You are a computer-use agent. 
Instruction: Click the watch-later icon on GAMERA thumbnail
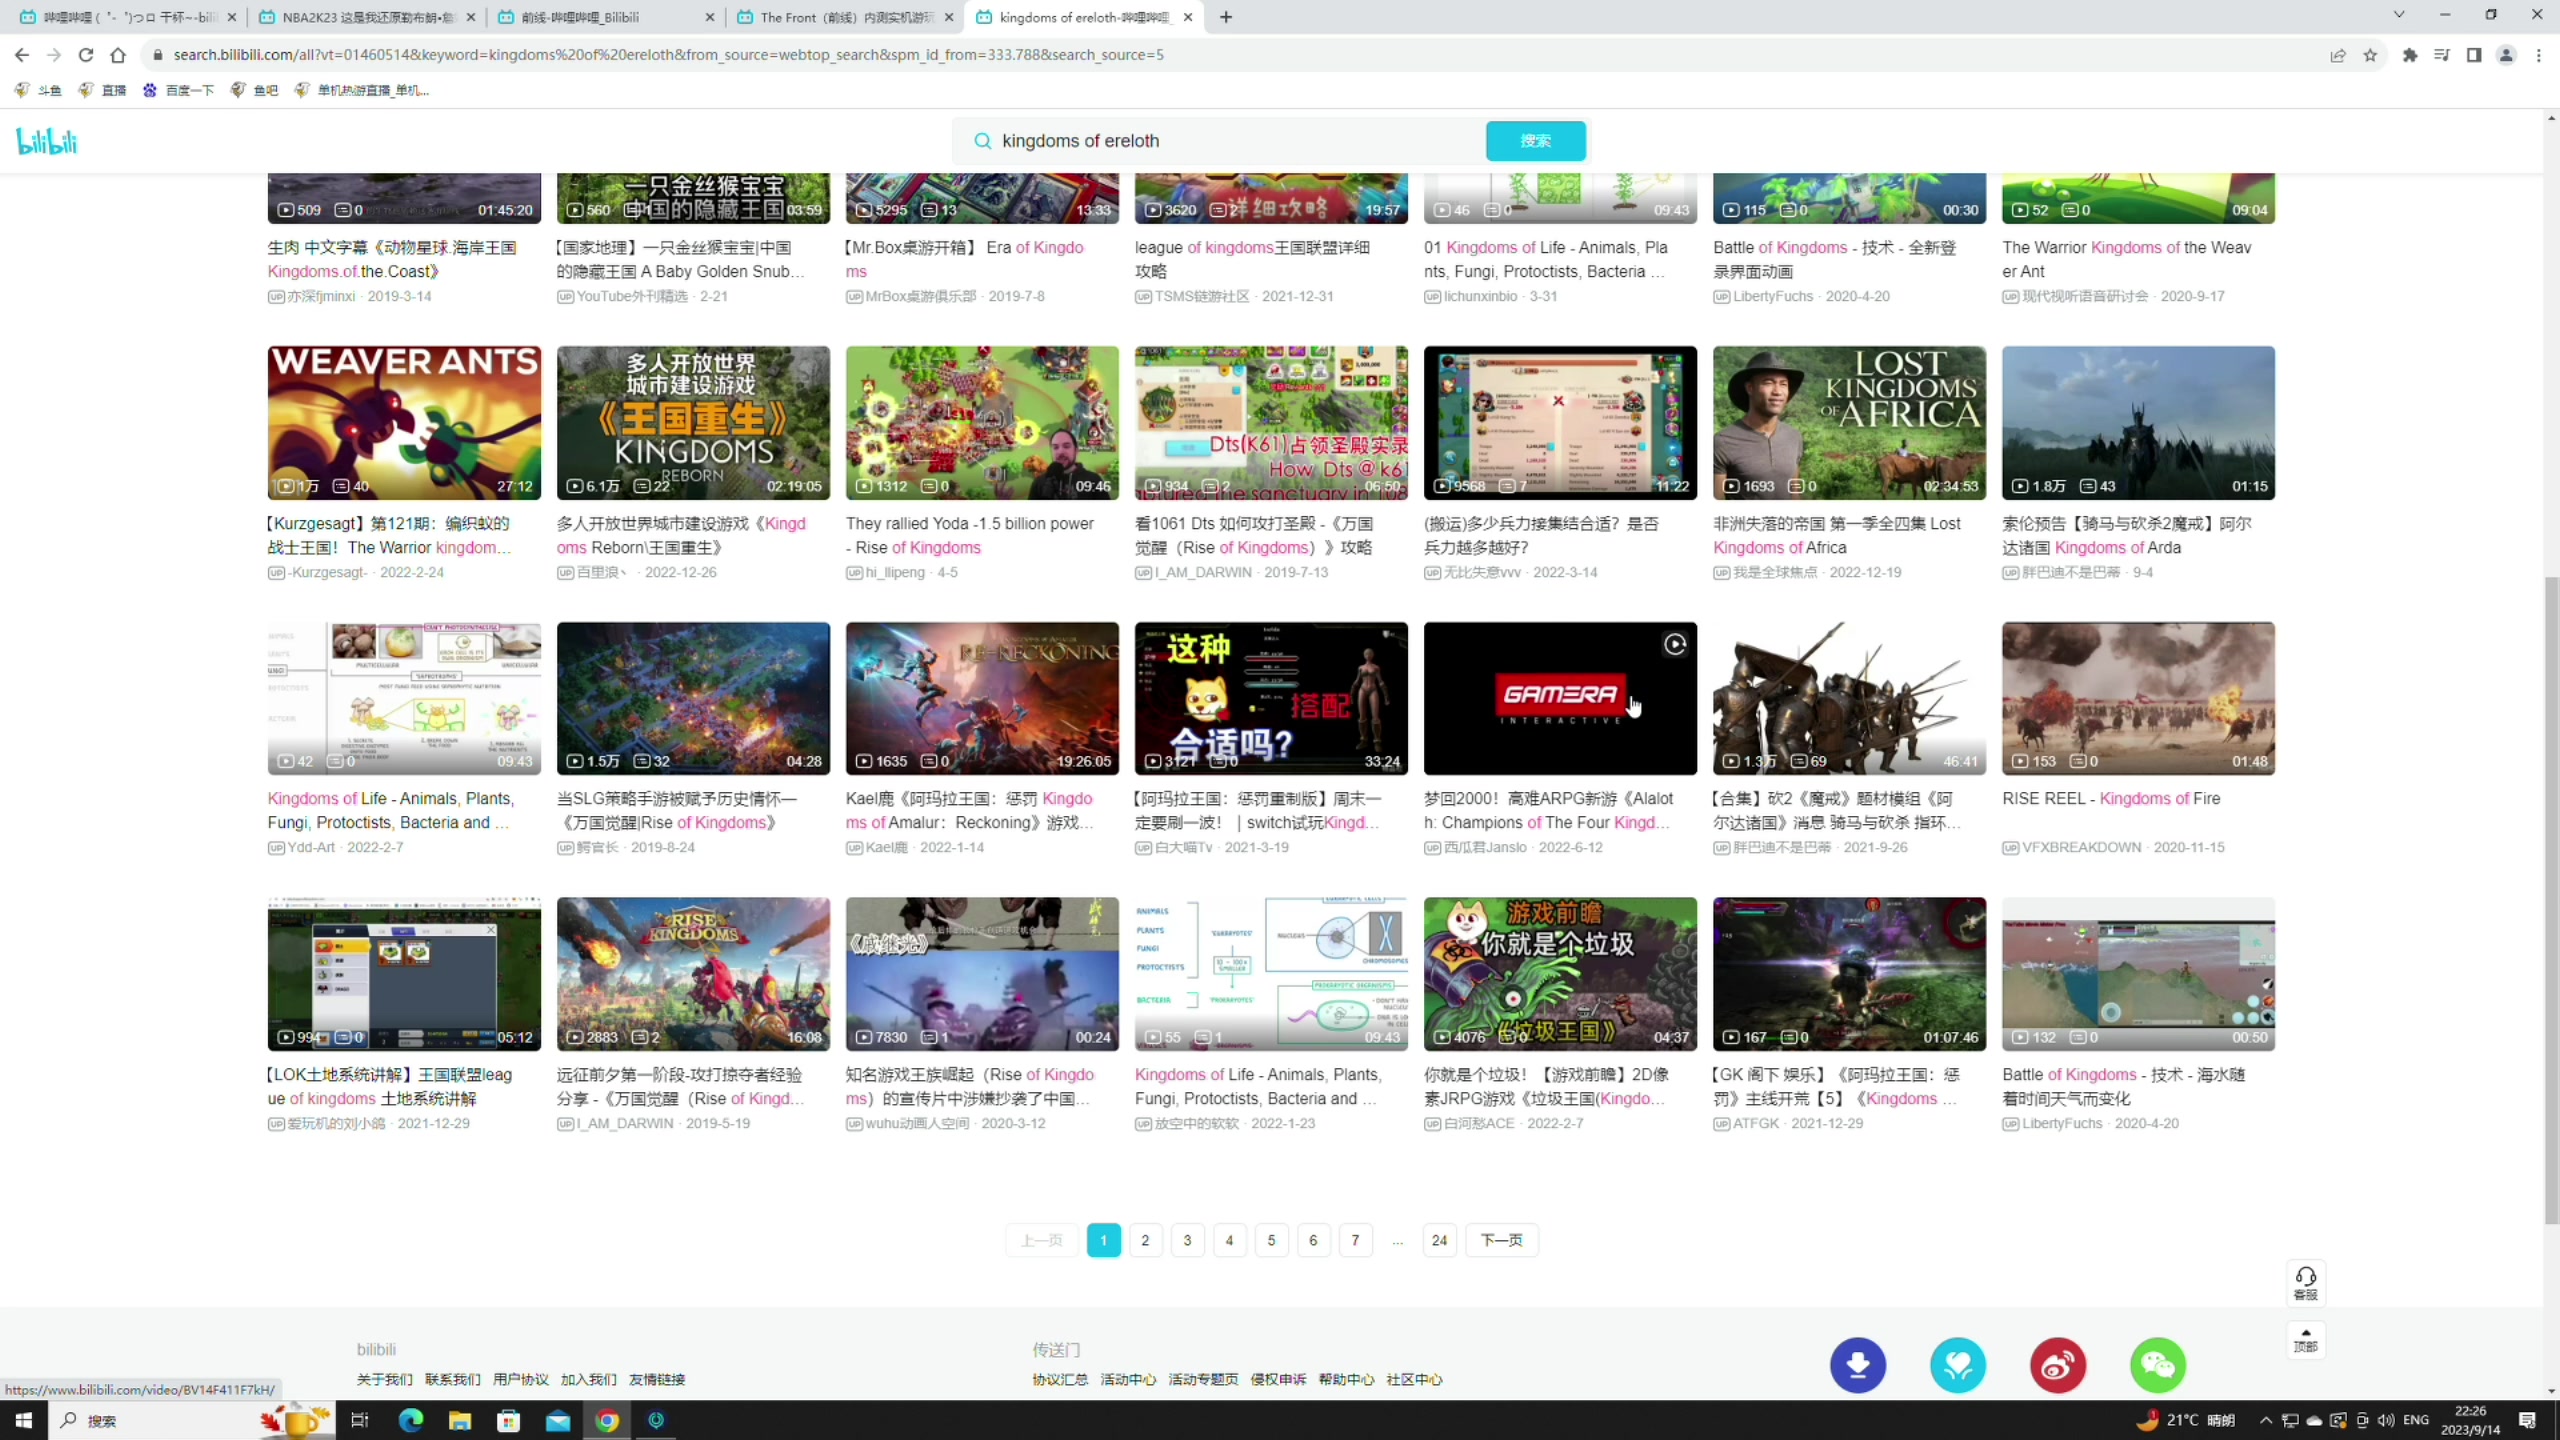tap(1675, 645)
